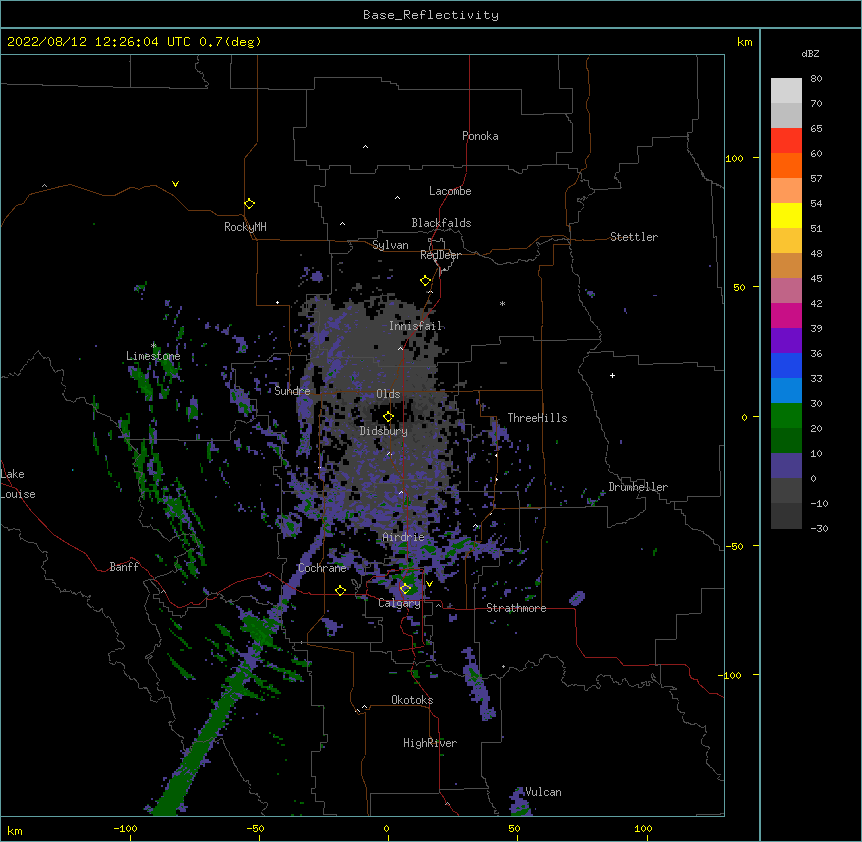Click the Banff town label

(124, 567)
